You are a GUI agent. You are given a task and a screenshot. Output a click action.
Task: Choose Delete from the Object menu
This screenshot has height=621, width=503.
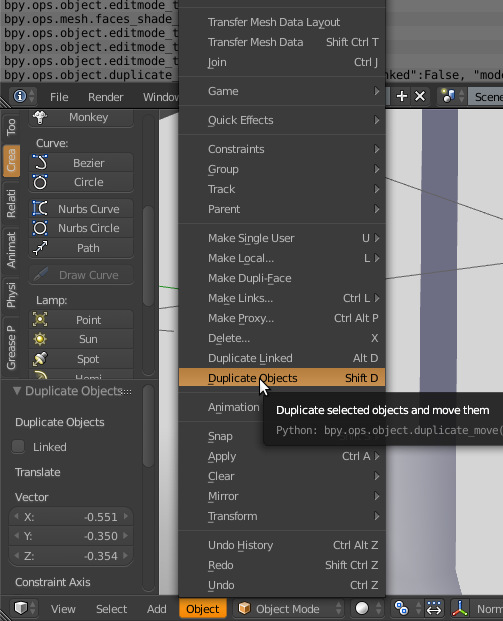[282, 338]
